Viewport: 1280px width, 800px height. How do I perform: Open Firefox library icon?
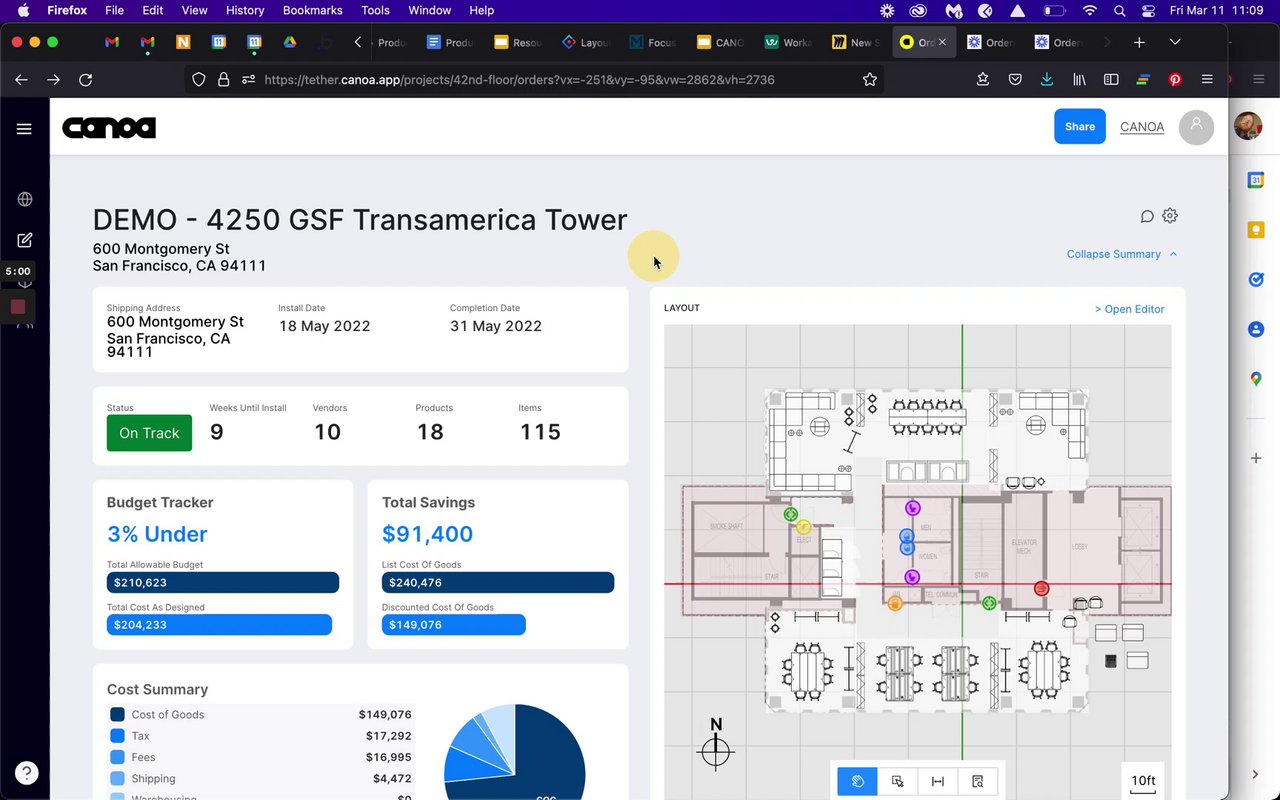(x=1079, y=80)
